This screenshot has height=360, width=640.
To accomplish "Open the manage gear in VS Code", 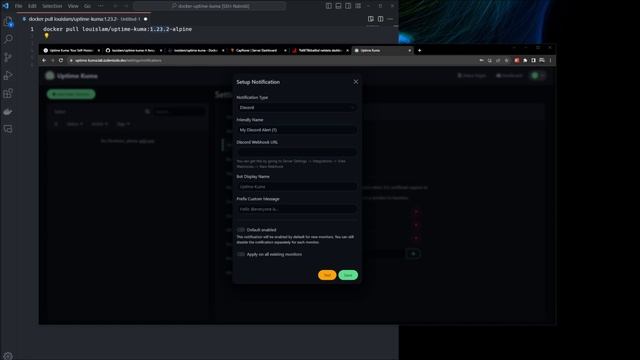I will (8, 356).
